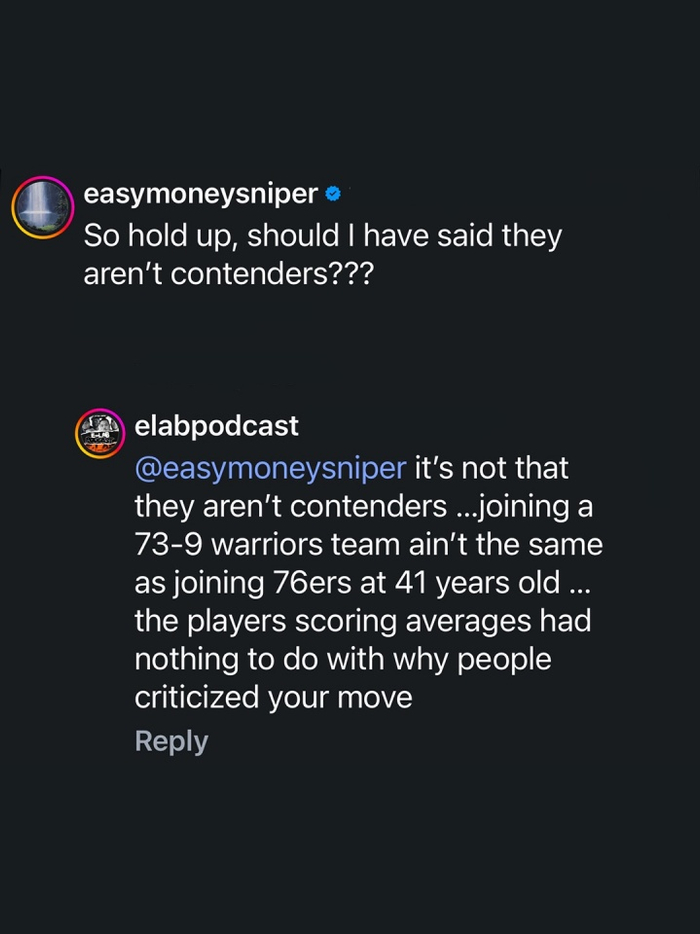View the waterfall avatar's story ring
This screenshot has width=700, height=934.
coord(43,207)
